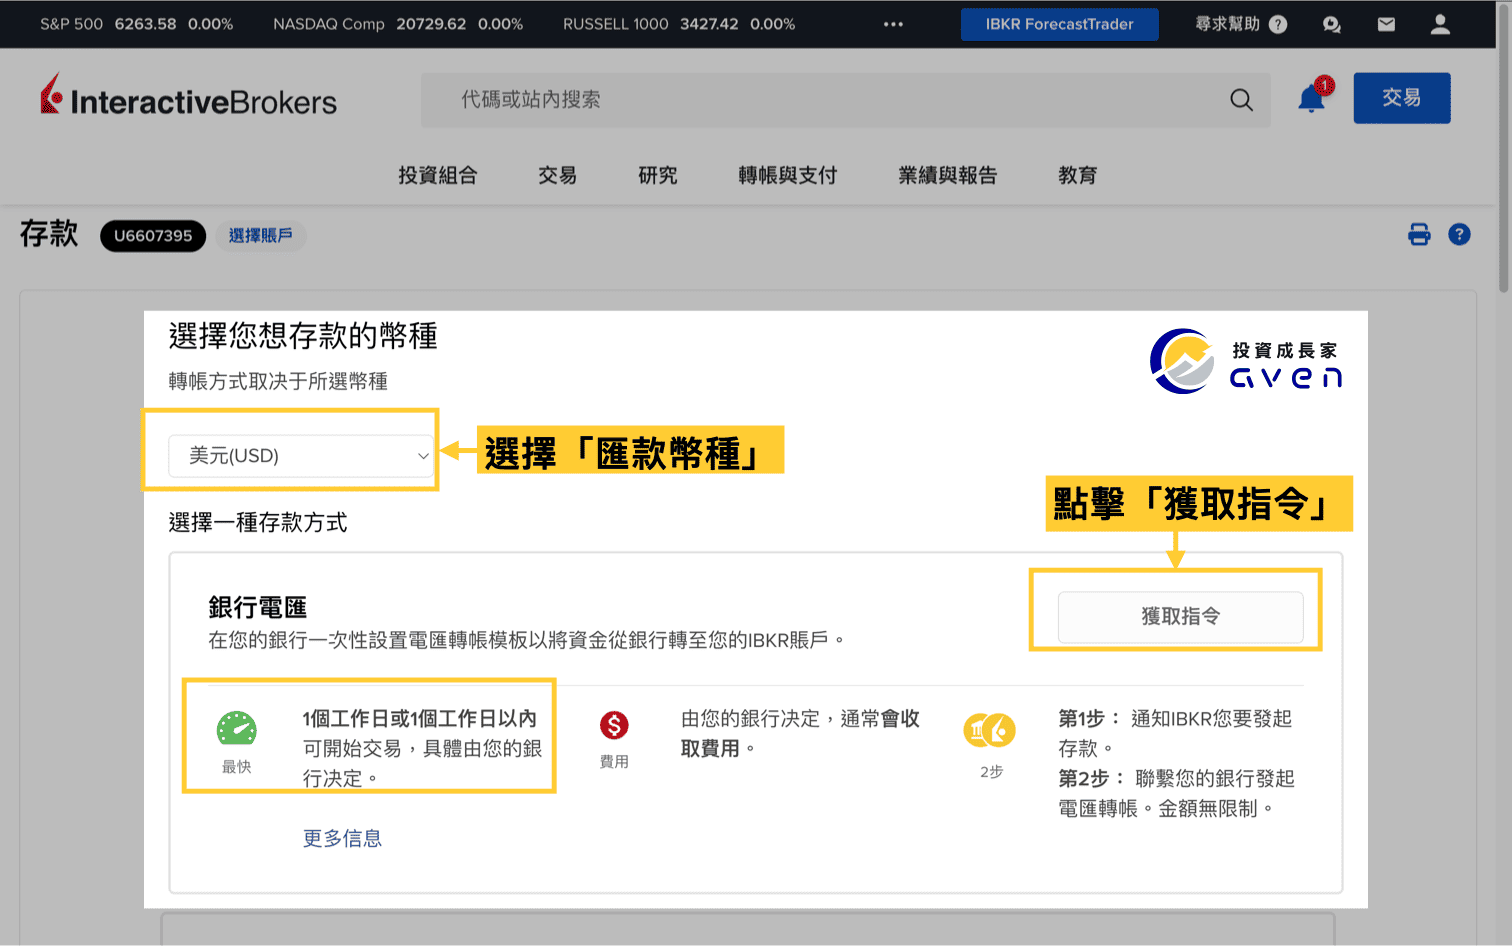Image resolution: width=1512 pixels, height=946 pixels.
Task: Click the account badge U6607395
Action: [153, 236]
